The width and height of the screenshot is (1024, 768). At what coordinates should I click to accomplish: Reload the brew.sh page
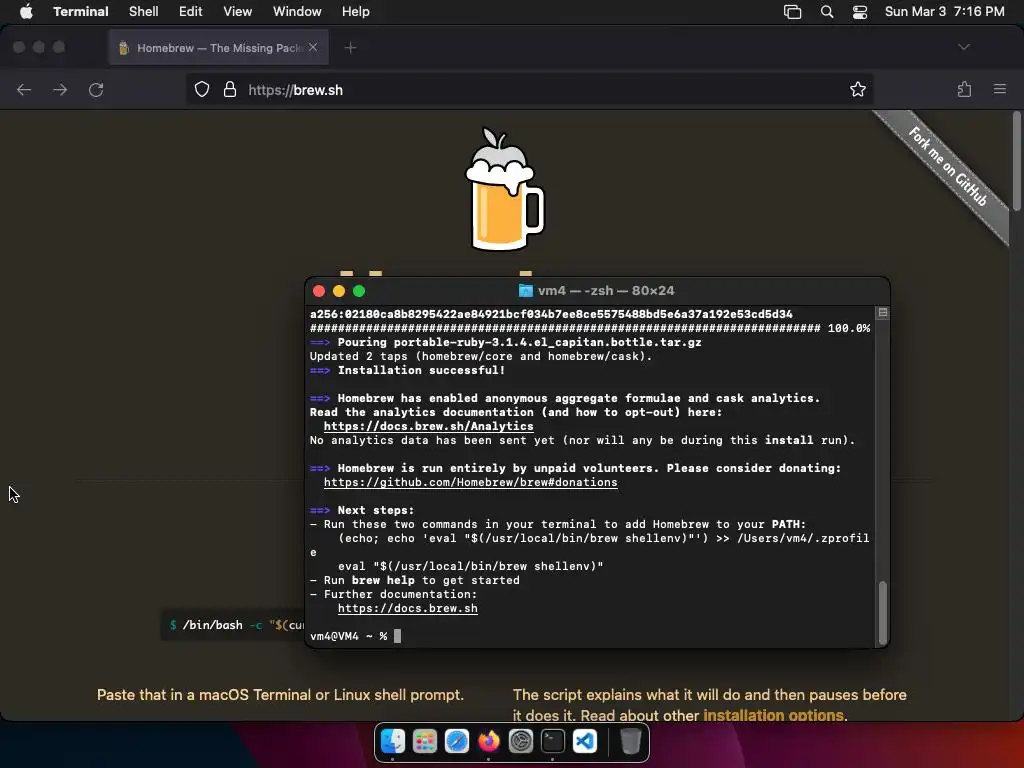coord(96,89)
